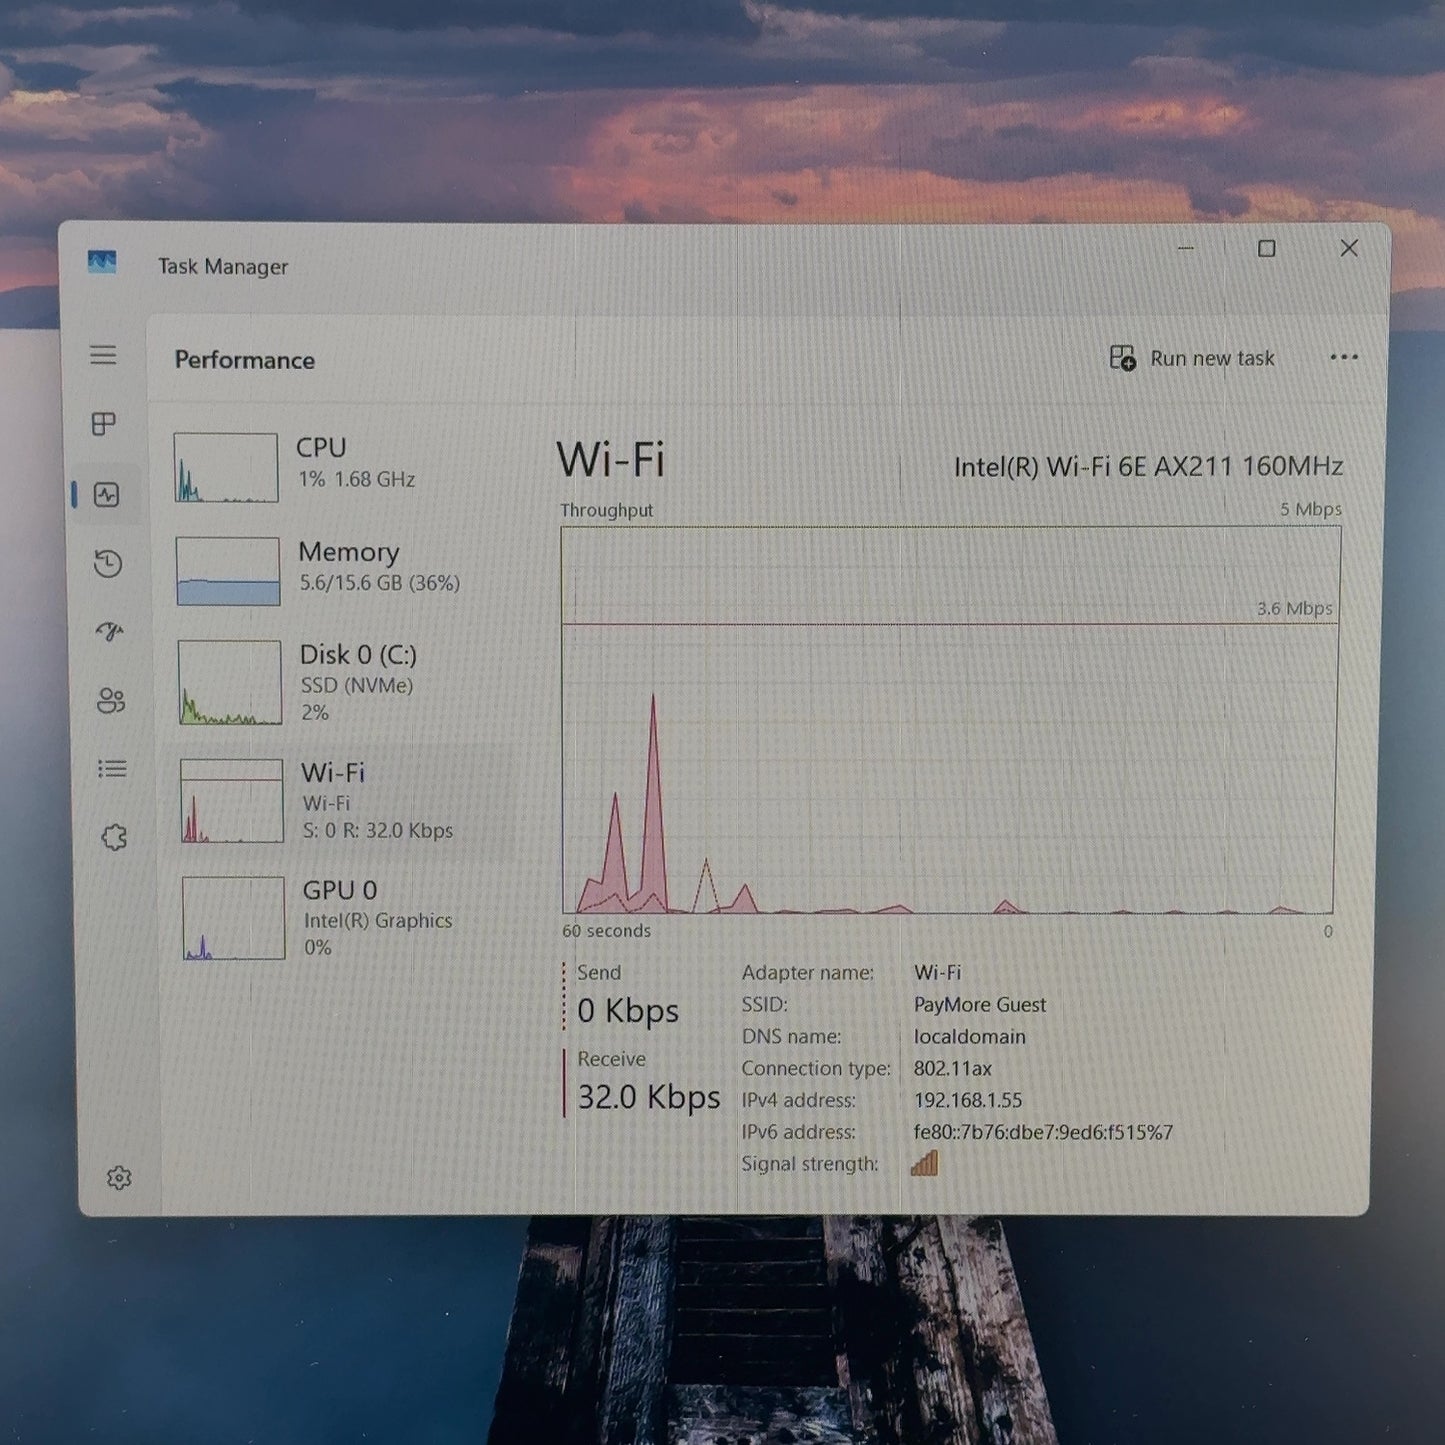Open the Details list page icon
The height and width of the screenshot is (1445, 1445).
point(112,768)
